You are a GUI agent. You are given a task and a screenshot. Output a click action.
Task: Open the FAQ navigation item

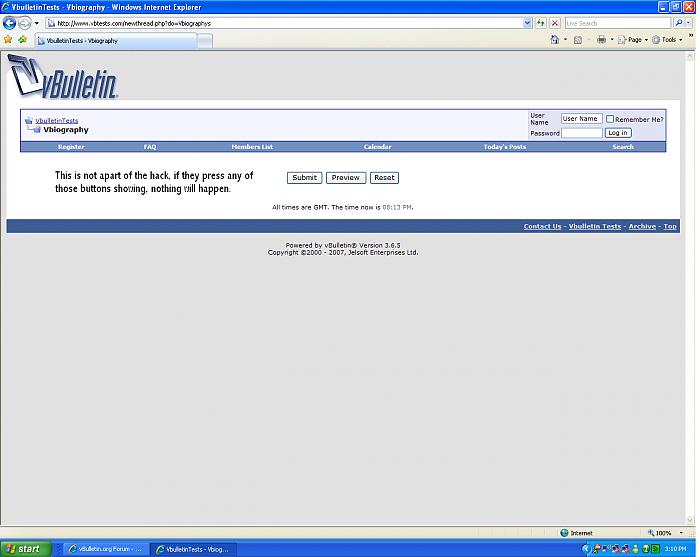(x=150, y=147)
